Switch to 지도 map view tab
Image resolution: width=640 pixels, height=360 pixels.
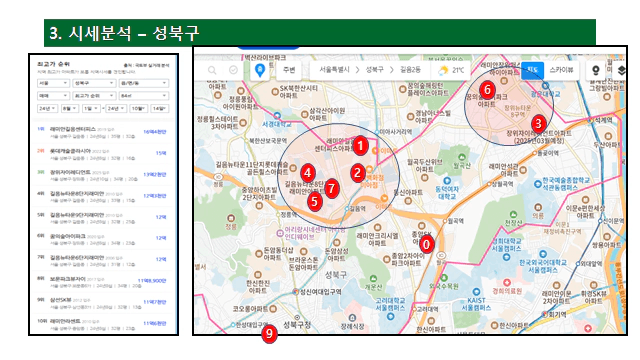tap(532, 70)
